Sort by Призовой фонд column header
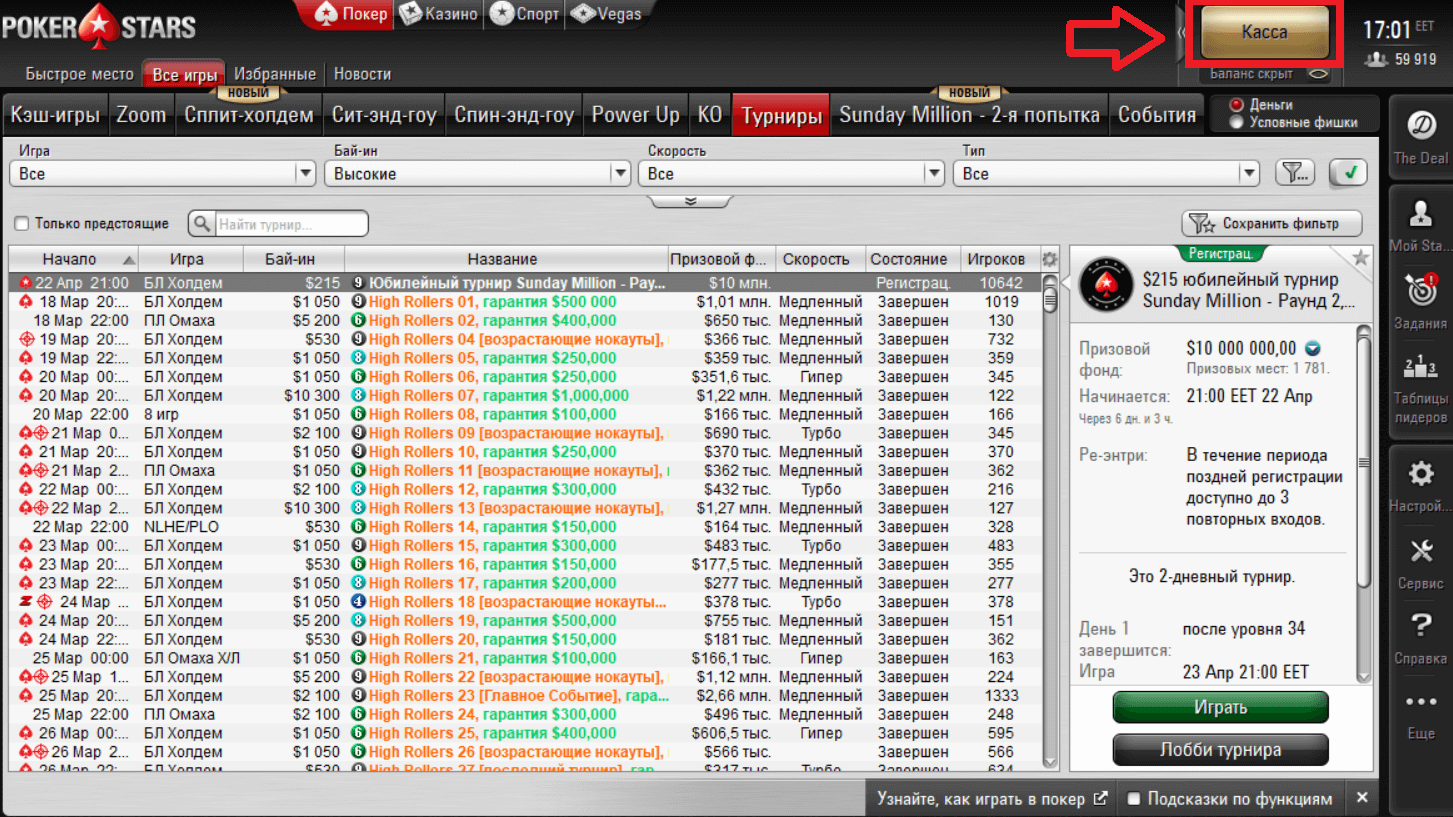 (721, 259)
